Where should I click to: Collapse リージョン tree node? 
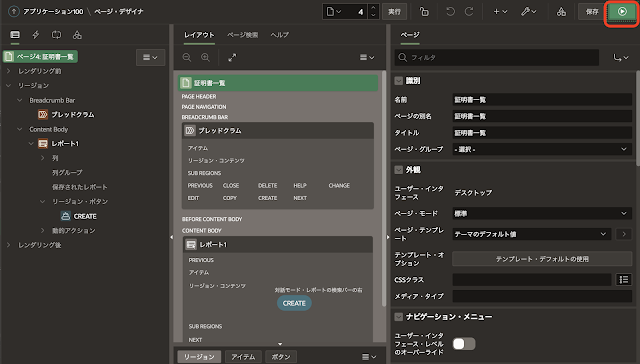click(9, 85)
